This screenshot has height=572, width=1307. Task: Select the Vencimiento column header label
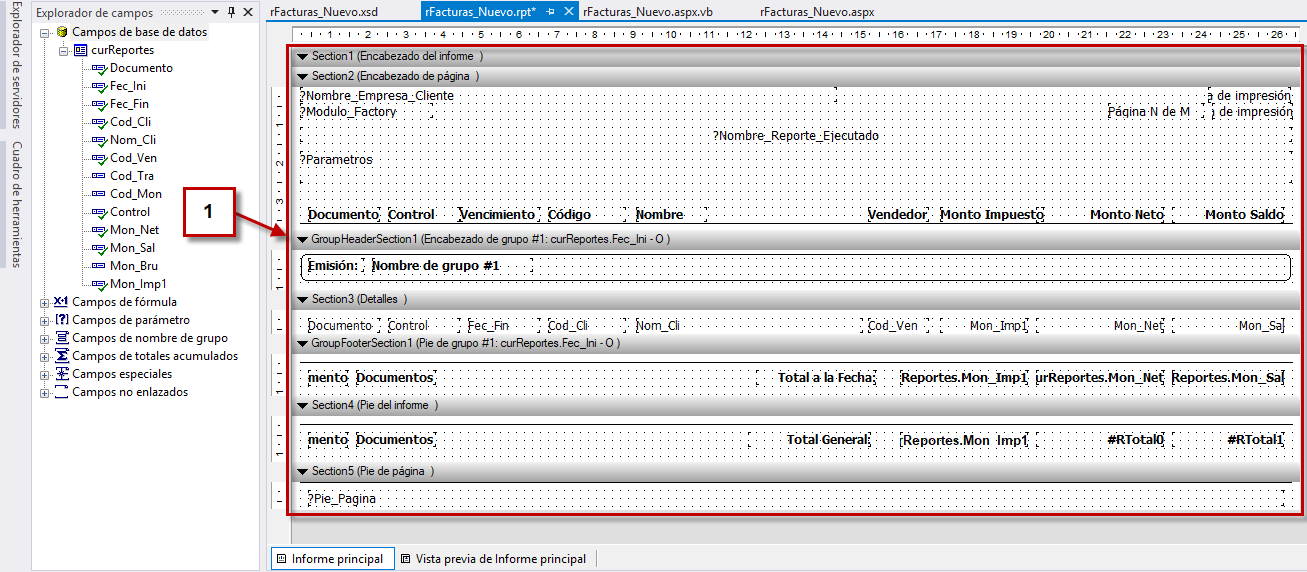point(498,215)
